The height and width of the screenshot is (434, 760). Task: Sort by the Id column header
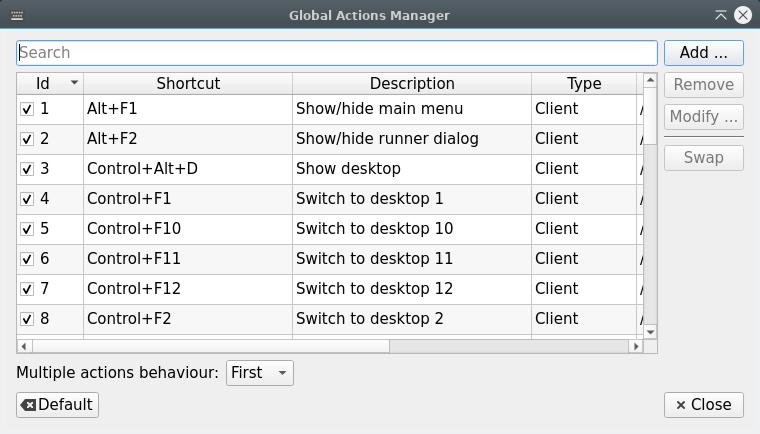click(x=50, y=83)
